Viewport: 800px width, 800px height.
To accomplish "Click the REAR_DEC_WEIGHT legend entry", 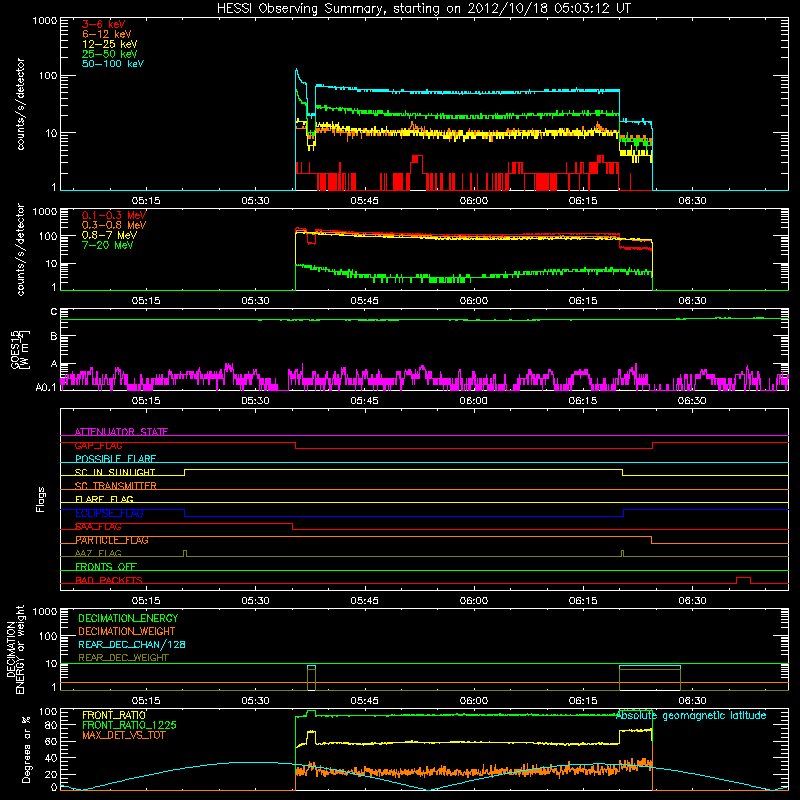I will [123, 658].
